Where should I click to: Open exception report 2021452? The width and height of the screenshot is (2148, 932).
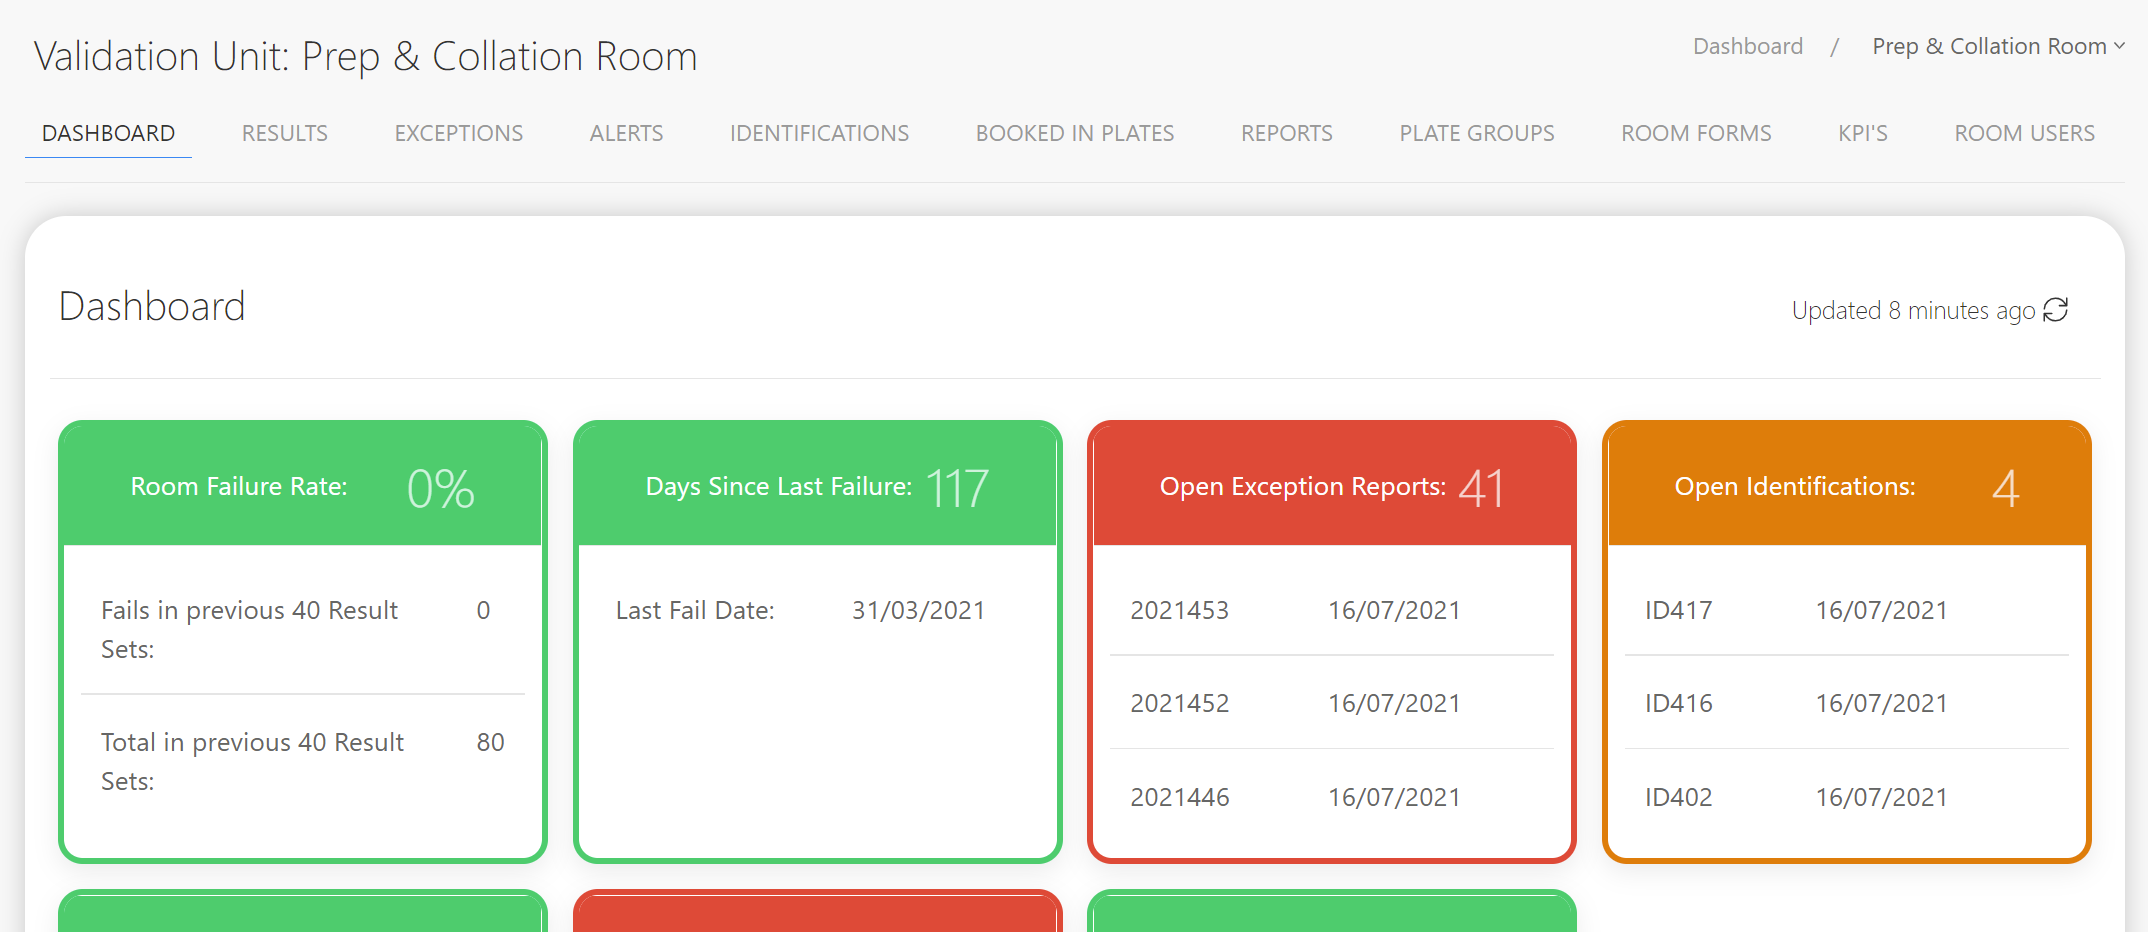(1180, 703)
